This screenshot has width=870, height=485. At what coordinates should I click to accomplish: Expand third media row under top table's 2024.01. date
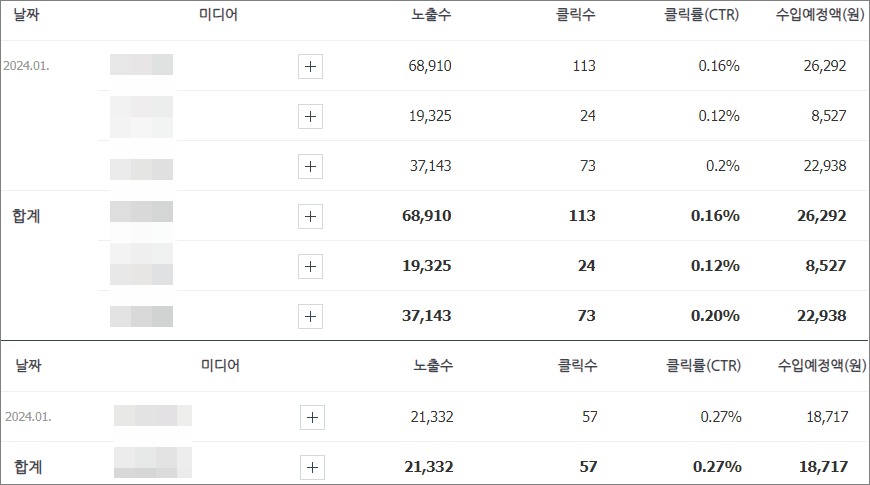[x=310, y=166]
